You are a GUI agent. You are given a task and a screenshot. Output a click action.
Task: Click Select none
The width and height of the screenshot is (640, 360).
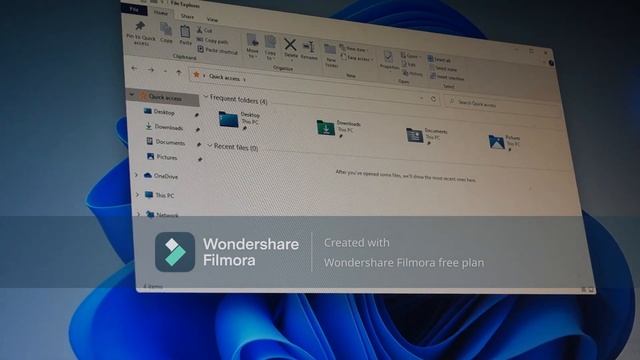point(443,69)
